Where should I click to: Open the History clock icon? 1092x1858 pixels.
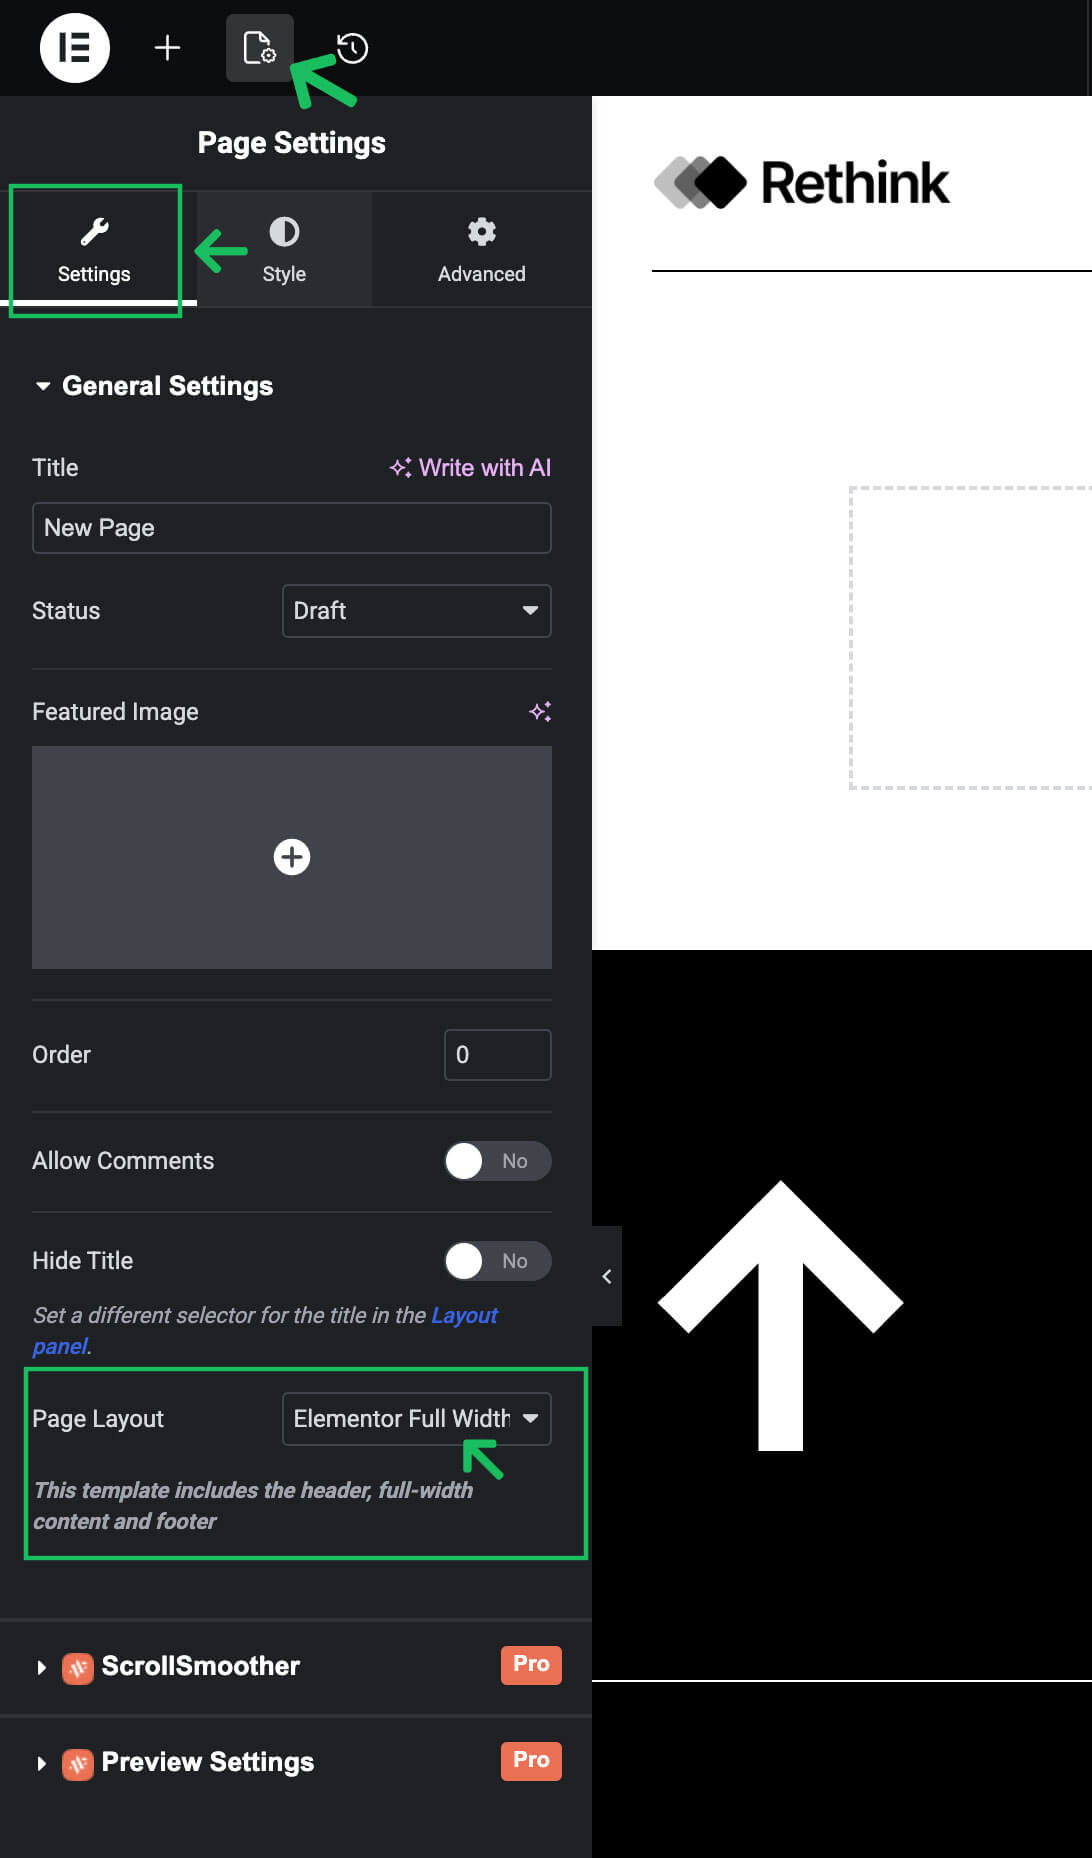tap(352, 48)
